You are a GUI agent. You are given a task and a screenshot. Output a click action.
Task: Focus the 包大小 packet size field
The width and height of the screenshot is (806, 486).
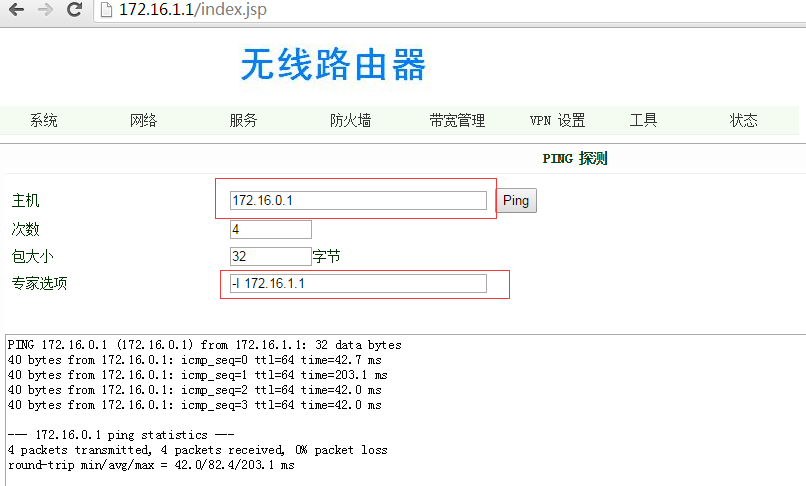click(x=270, y=257)
